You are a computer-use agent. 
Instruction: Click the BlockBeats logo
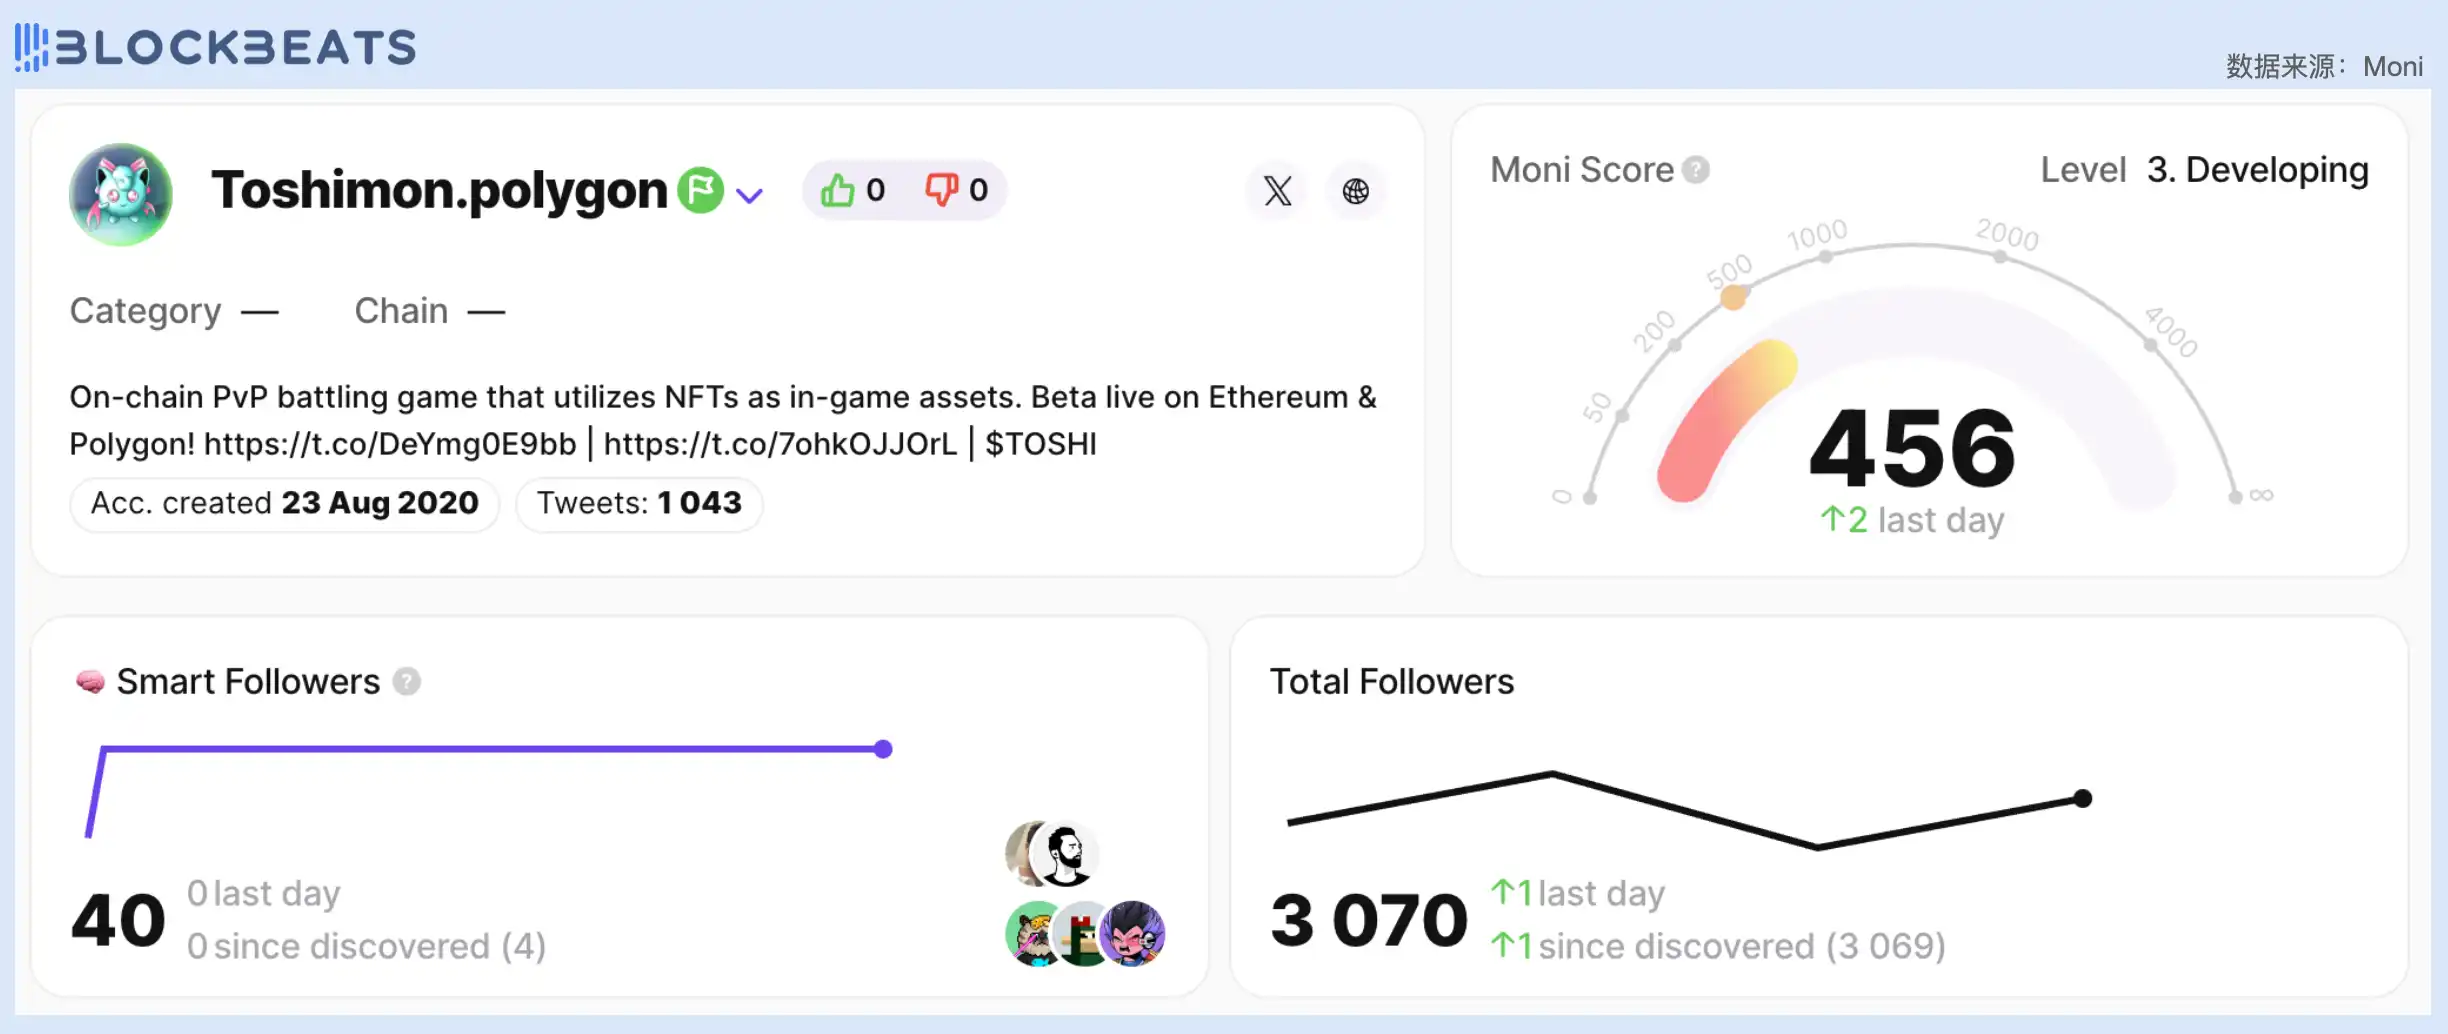point(215,47)
